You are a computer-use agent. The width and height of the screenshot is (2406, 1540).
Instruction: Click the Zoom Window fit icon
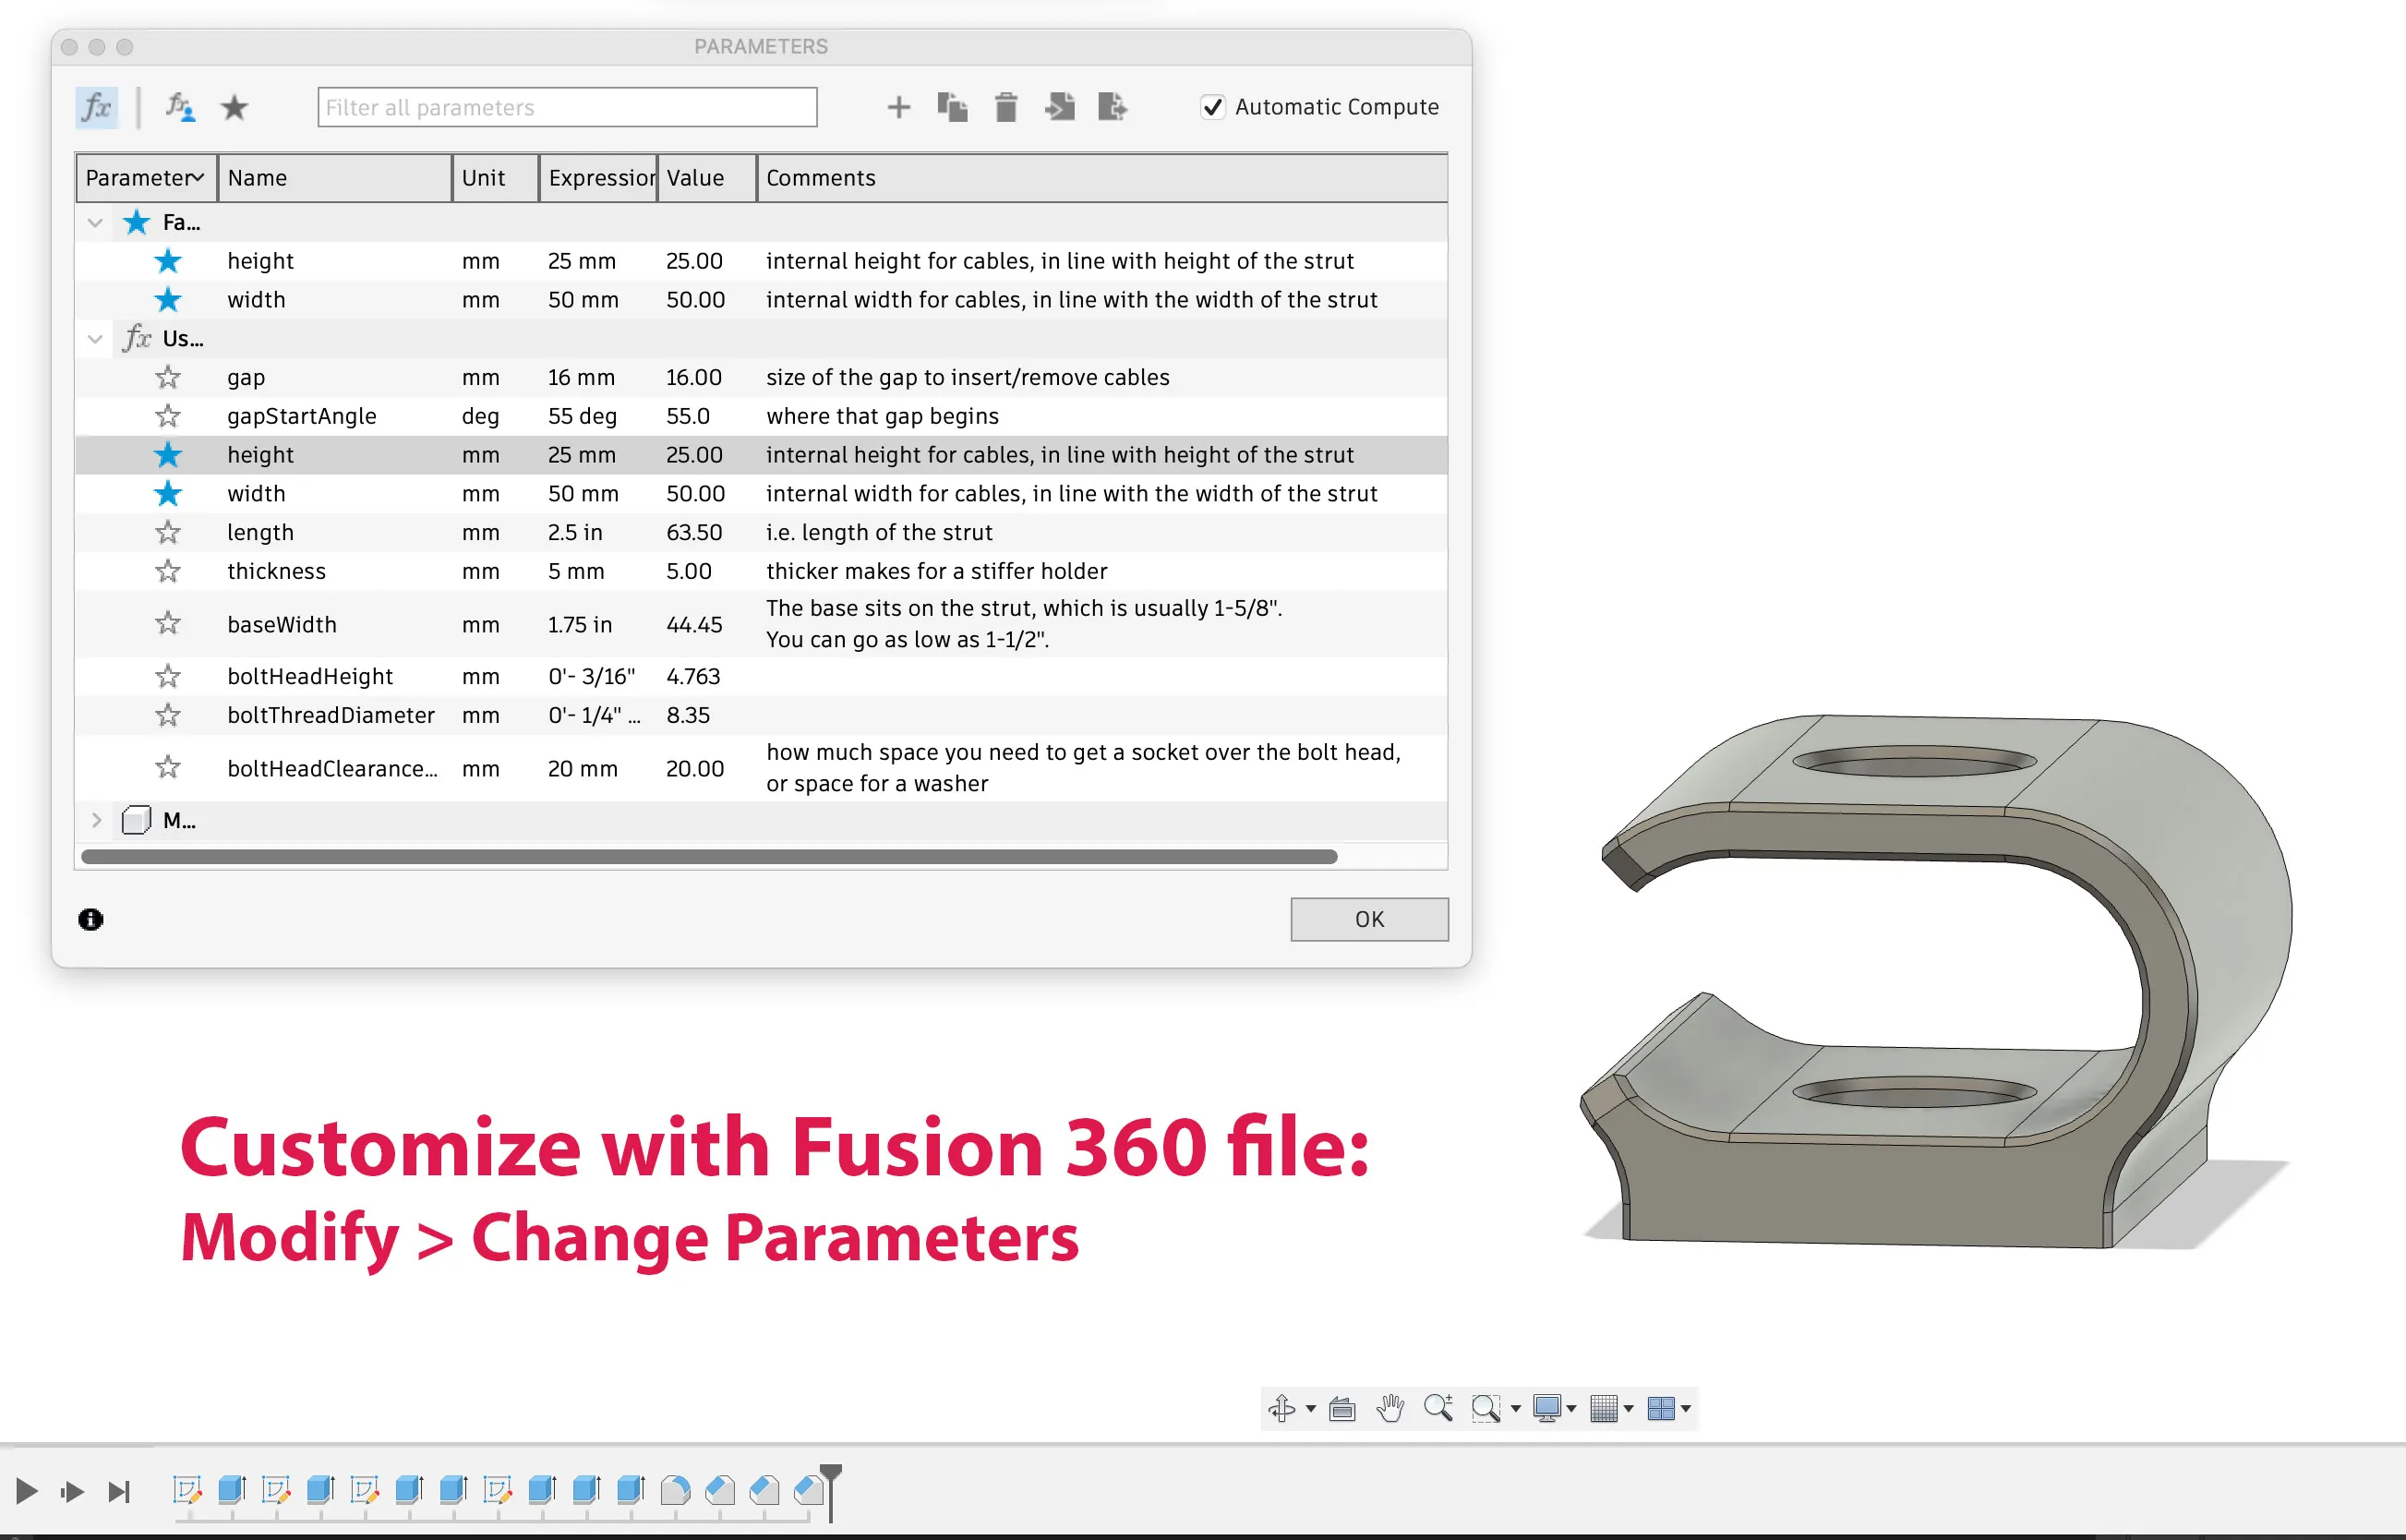[x=1486, y=1408]
